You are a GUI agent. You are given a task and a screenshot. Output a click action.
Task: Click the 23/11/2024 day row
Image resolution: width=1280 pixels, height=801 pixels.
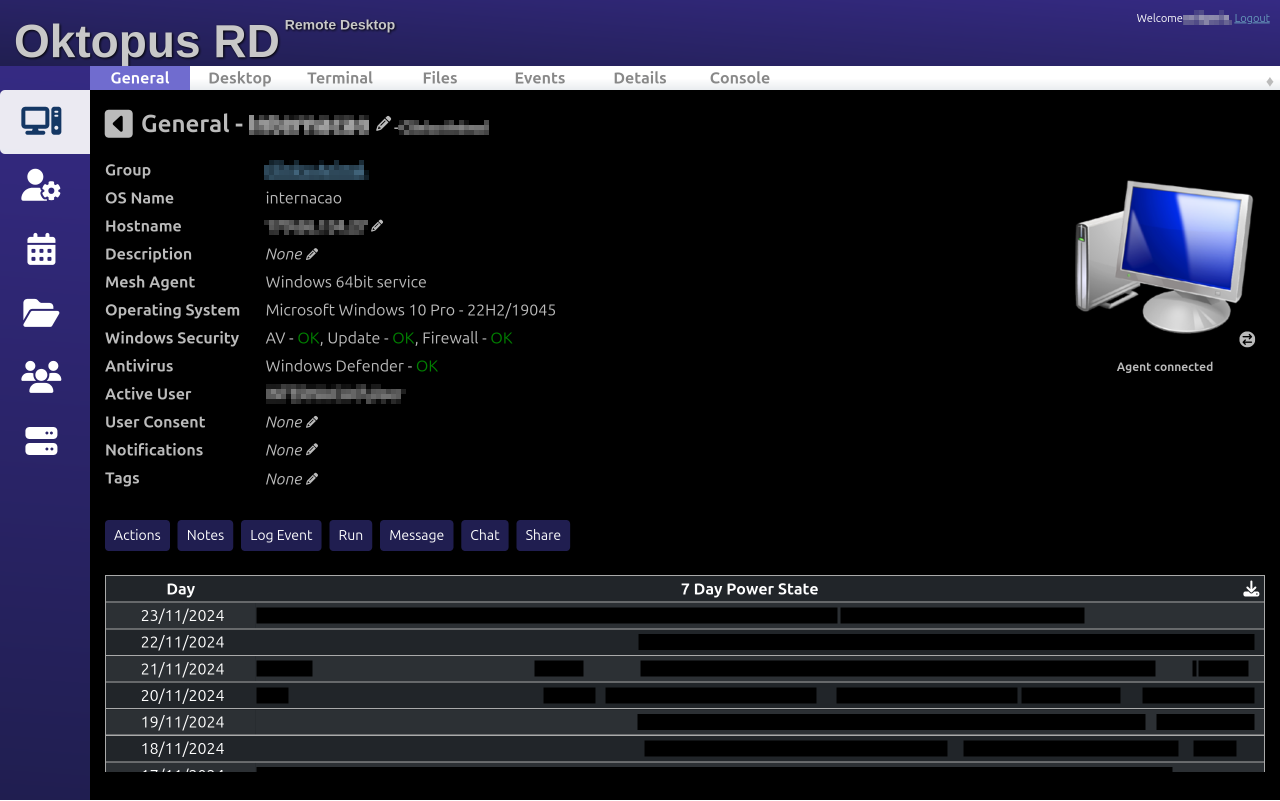(685, 616)
